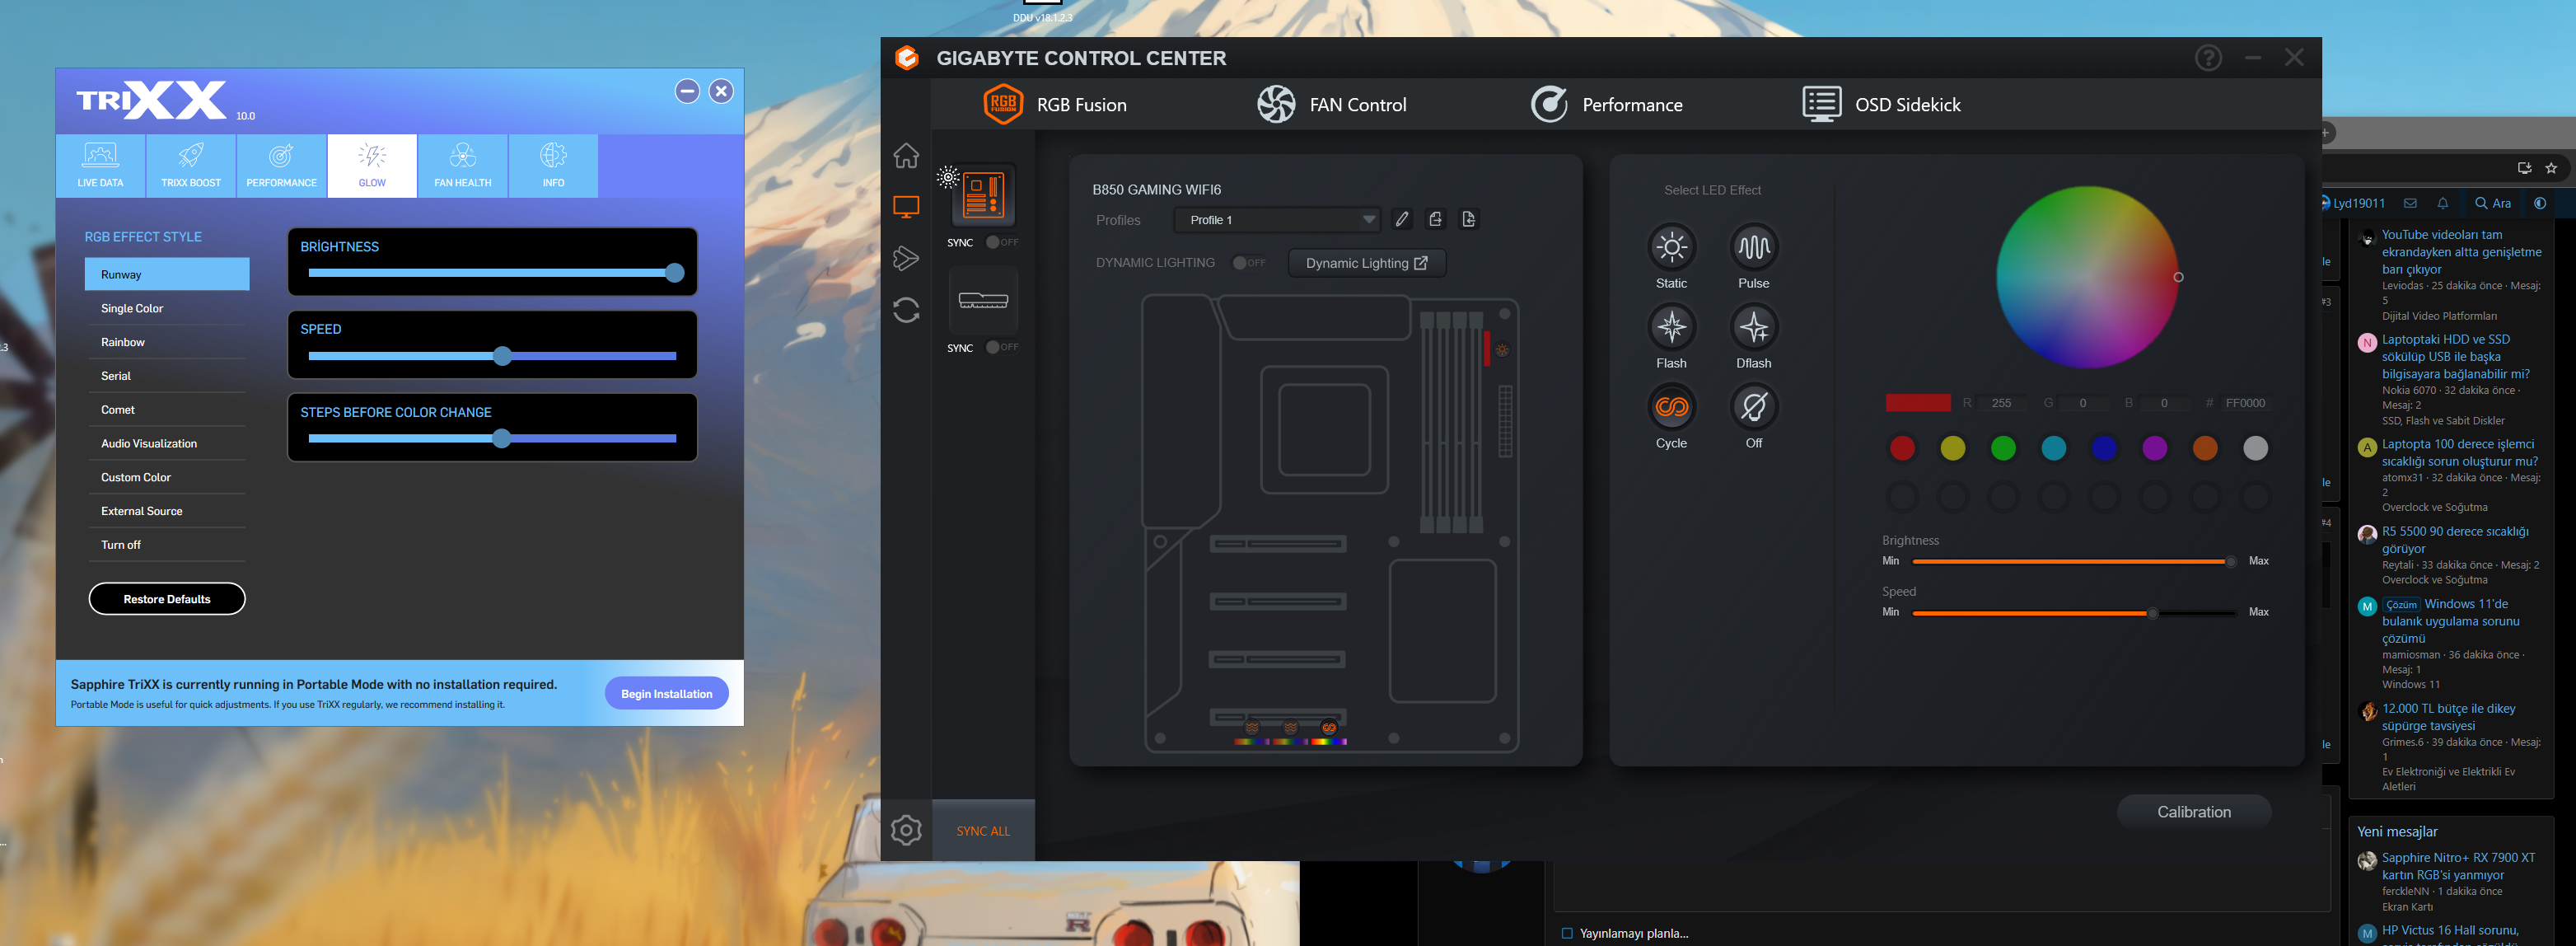This screenshot has height=946, width=2576.
Task: Select the Pulse LED effect icon
Action: (x=1753, y=246)
